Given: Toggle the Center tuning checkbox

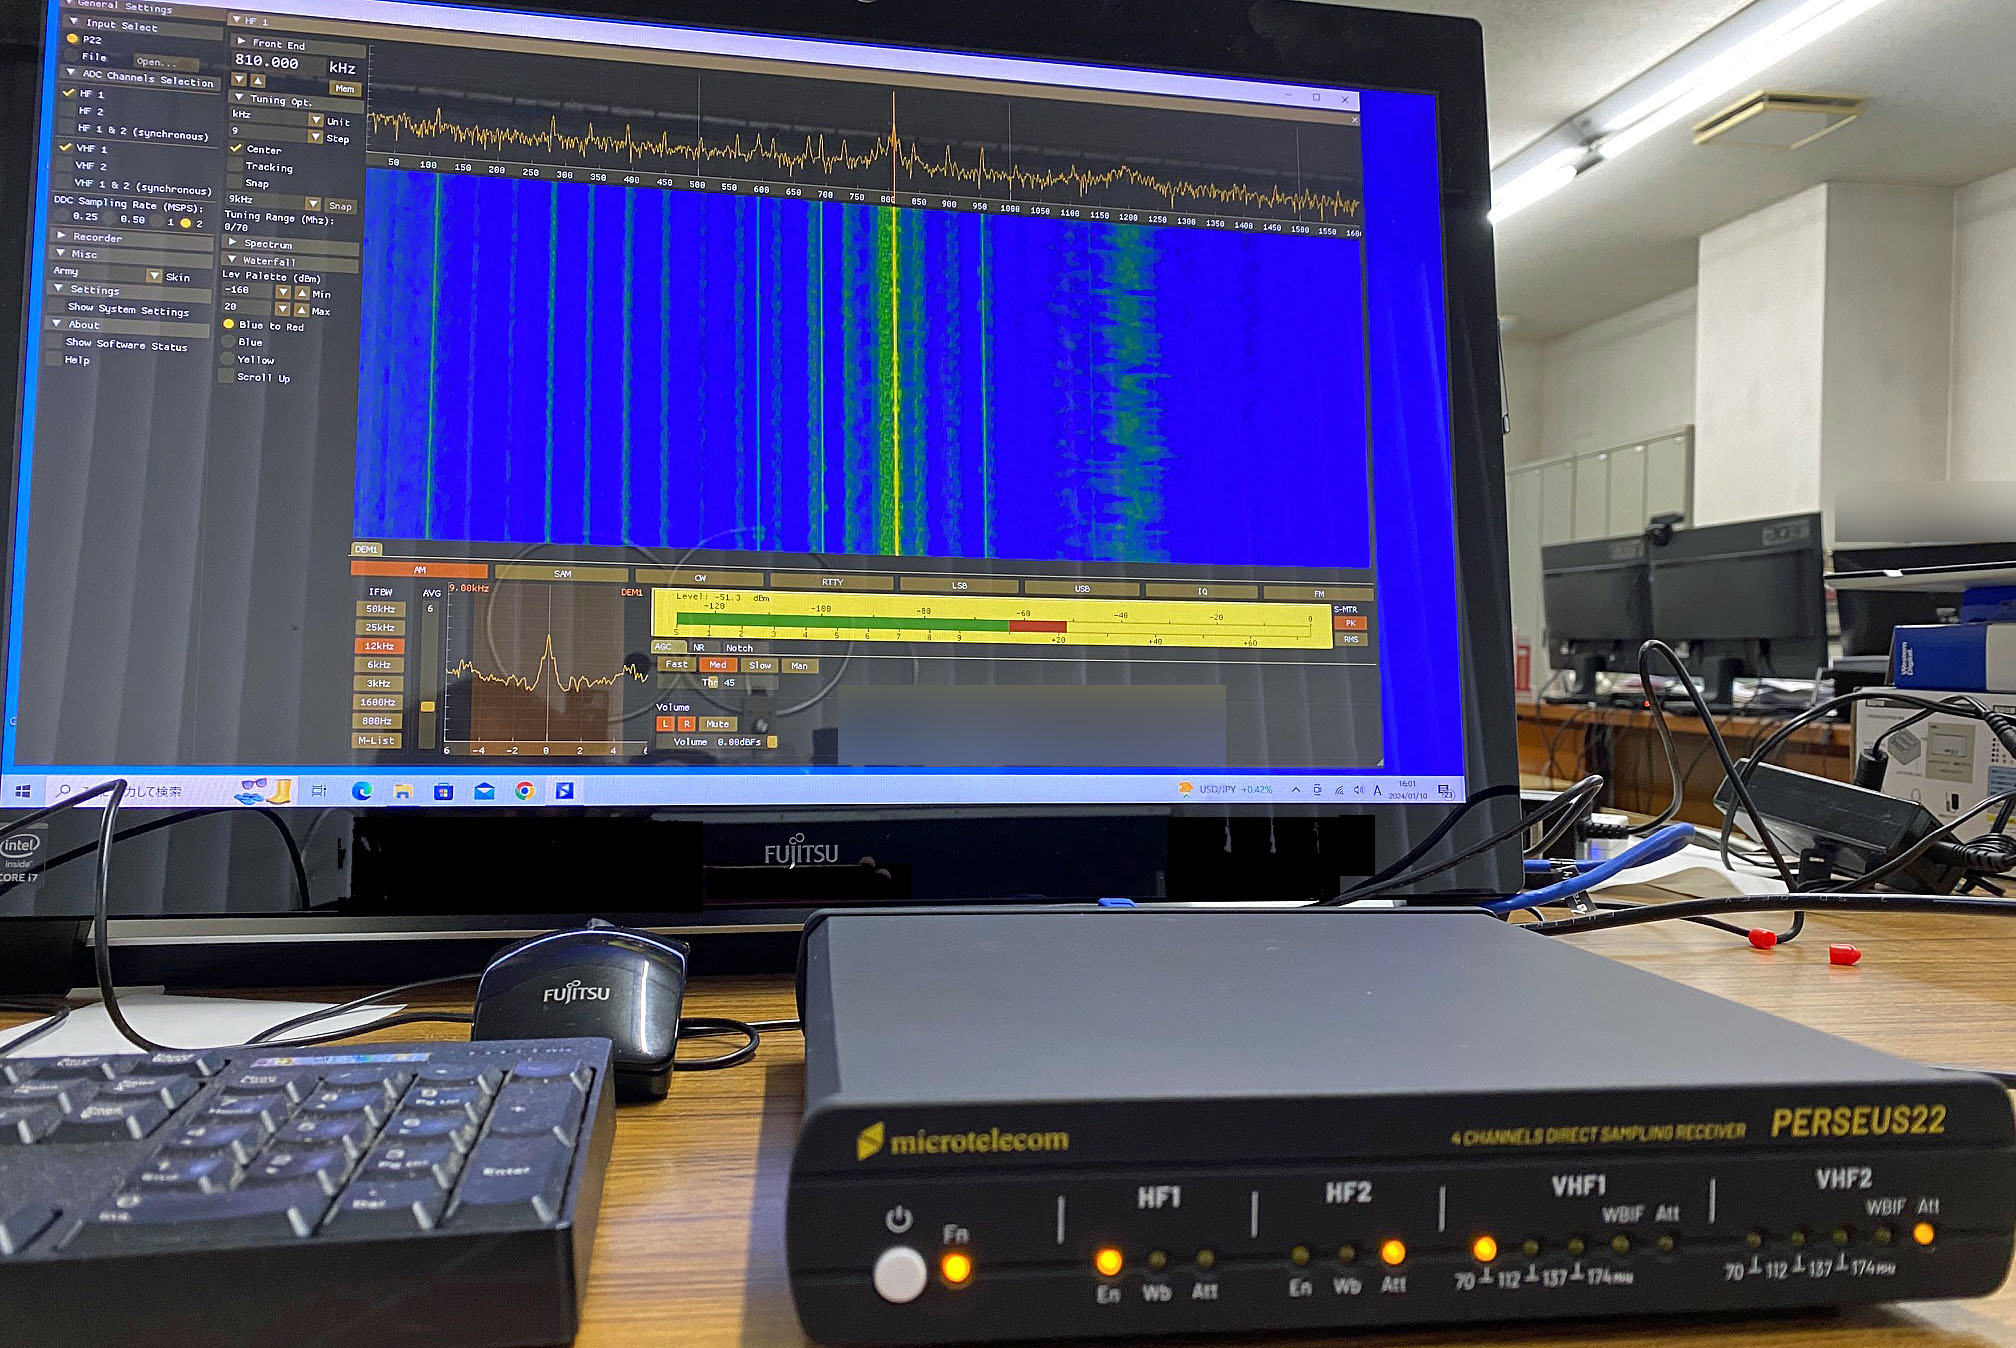Looking at the screenshot, I should pyautogui.click(x=236, y=148).
